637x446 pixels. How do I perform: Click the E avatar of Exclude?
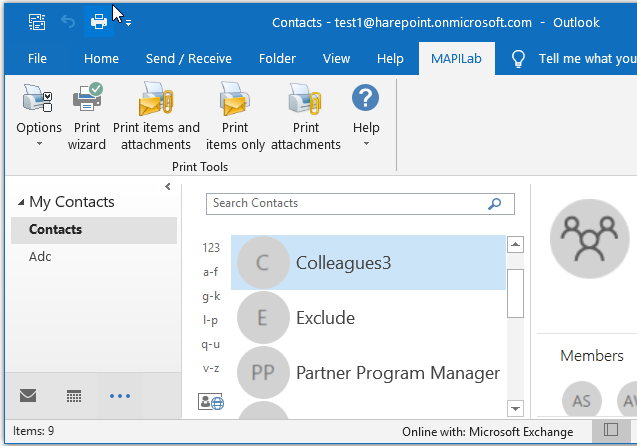click(263, 318)
